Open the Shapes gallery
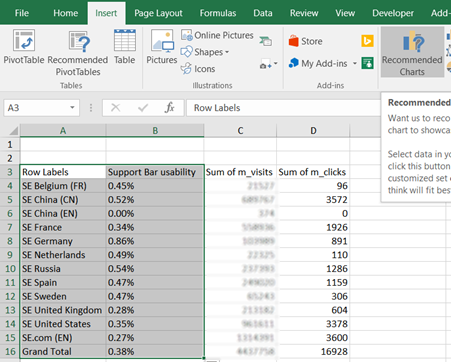This screenshot has height=362, width=451. tap(205, 52)
